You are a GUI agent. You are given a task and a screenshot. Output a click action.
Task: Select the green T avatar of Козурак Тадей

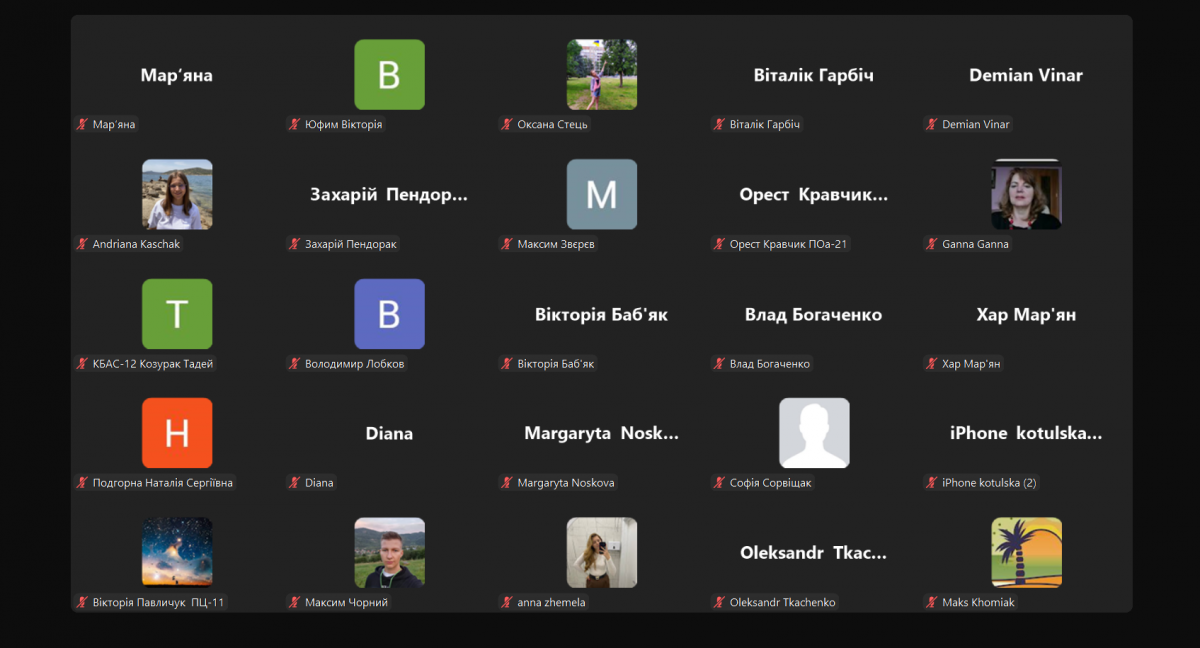[177, 314]
